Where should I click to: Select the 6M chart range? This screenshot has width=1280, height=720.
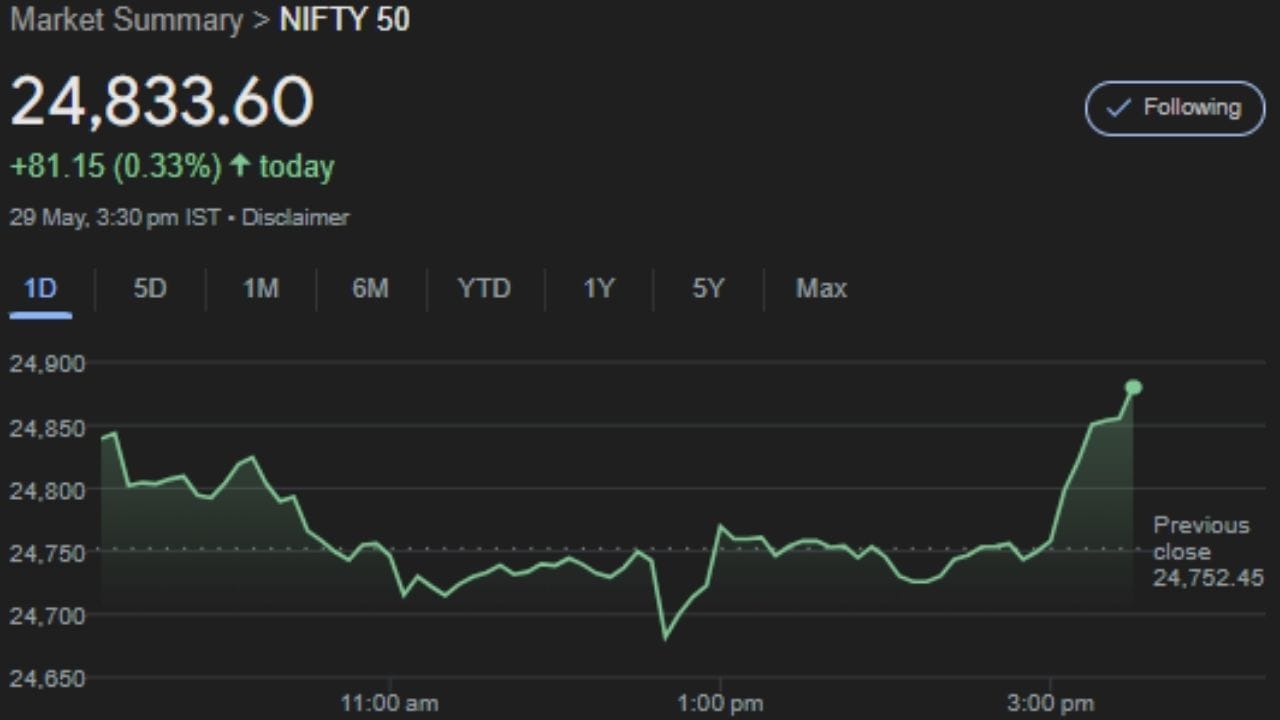(370, 289)
